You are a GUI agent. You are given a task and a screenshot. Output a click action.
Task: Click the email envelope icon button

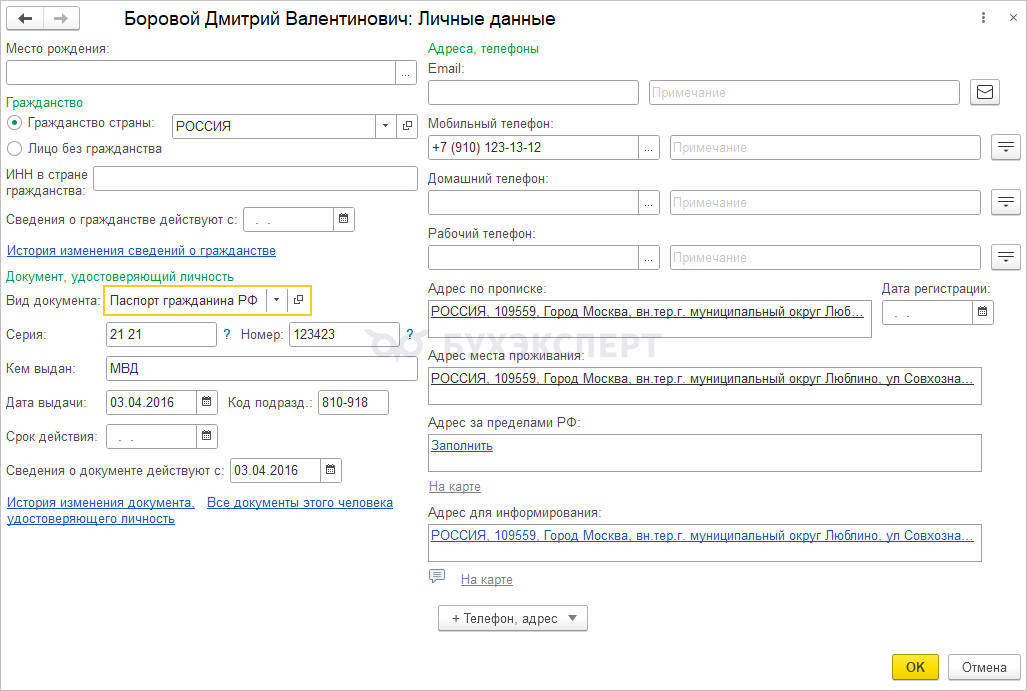985,93
